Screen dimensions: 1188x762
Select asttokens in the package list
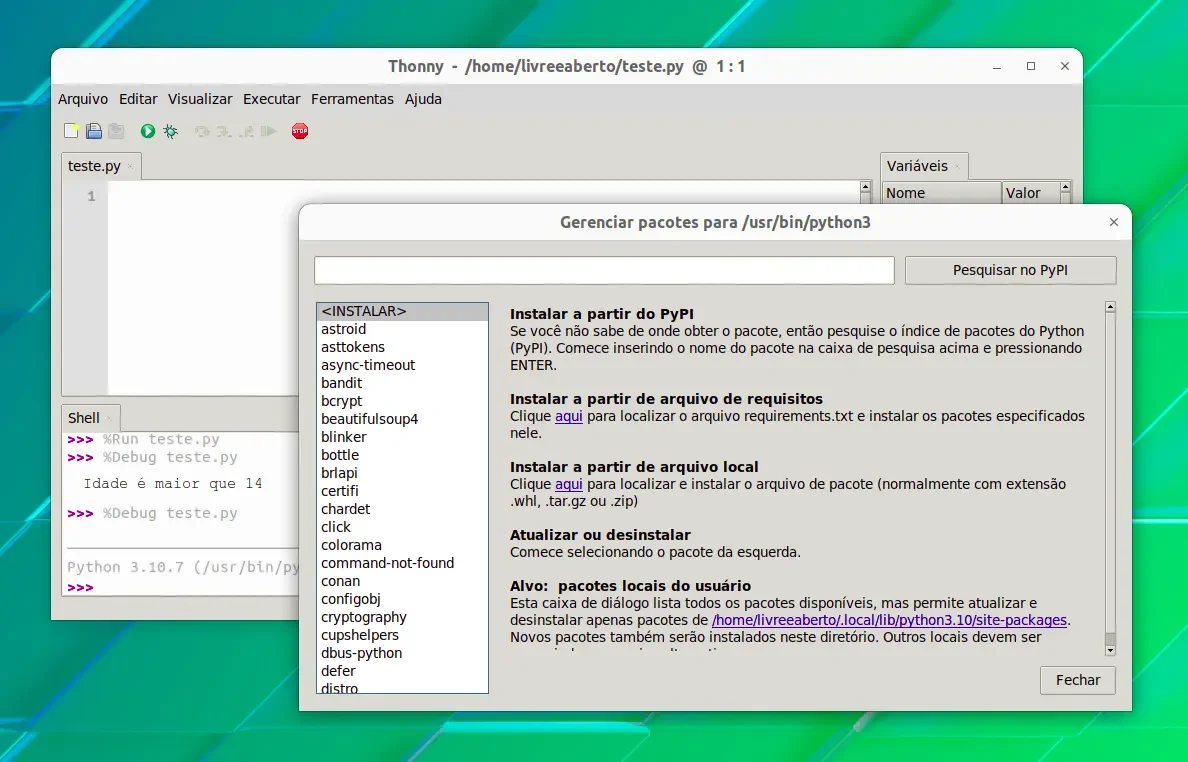click(x=402, y=347)
